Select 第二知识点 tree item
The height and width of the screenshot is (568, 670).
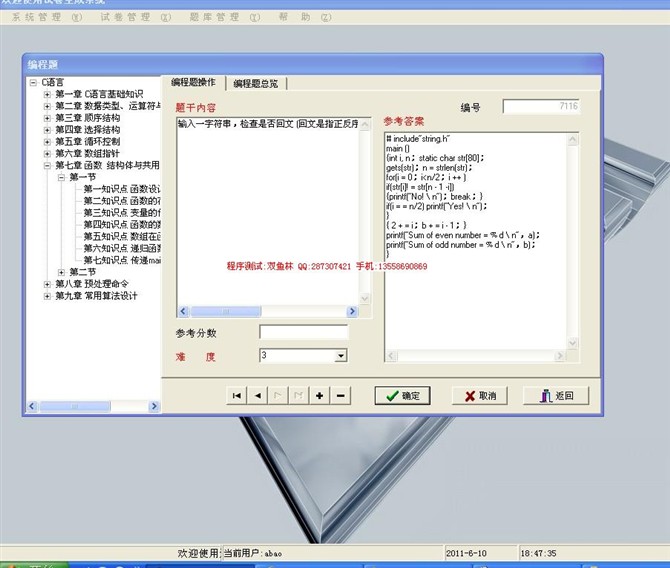[122, 201]
